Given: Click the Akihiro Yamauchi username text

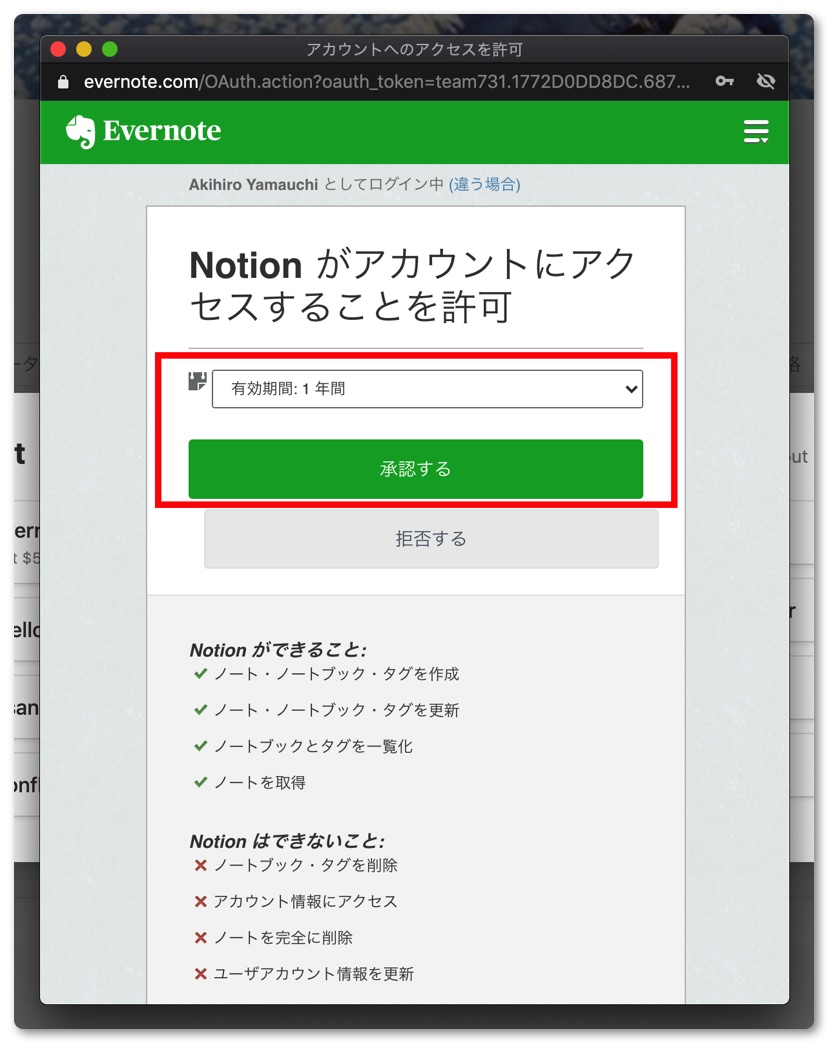Looking at the screenshot, I should pos(254,184).
